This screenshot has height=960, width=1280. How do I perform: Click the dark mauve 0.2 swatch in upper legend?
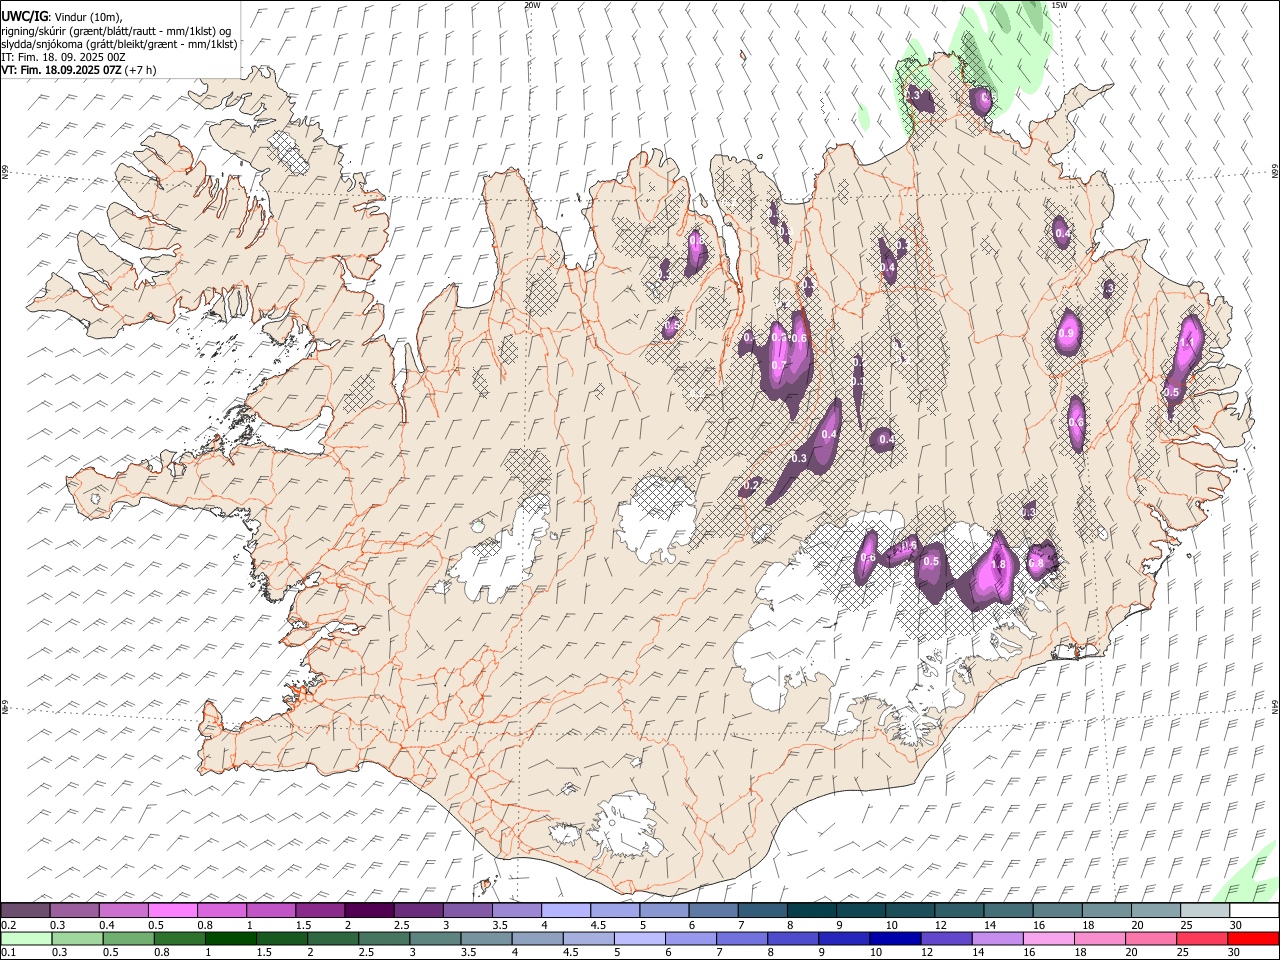[25, 911]
